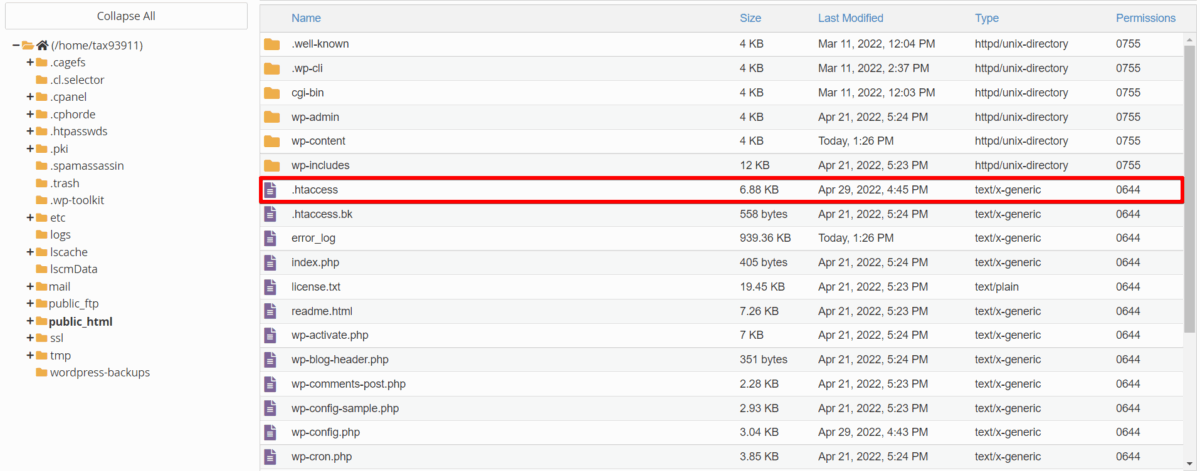Select wordpress-backups in the folder tree
The width and height of the screenshot is (1200, 471).
(99, 373)
